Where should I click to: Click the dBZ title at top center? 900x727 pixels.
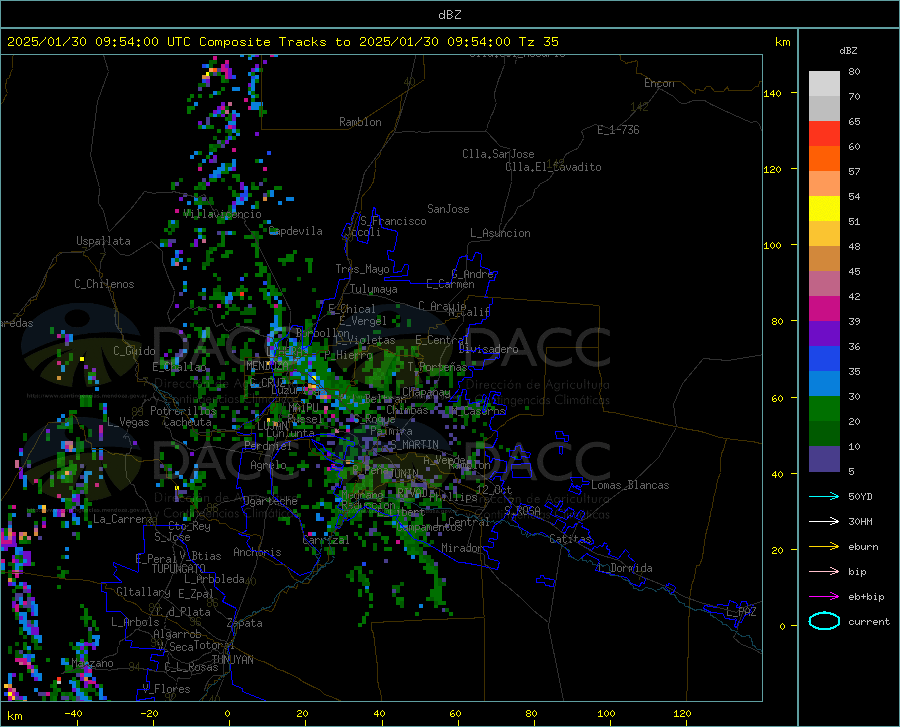[449, 15]
